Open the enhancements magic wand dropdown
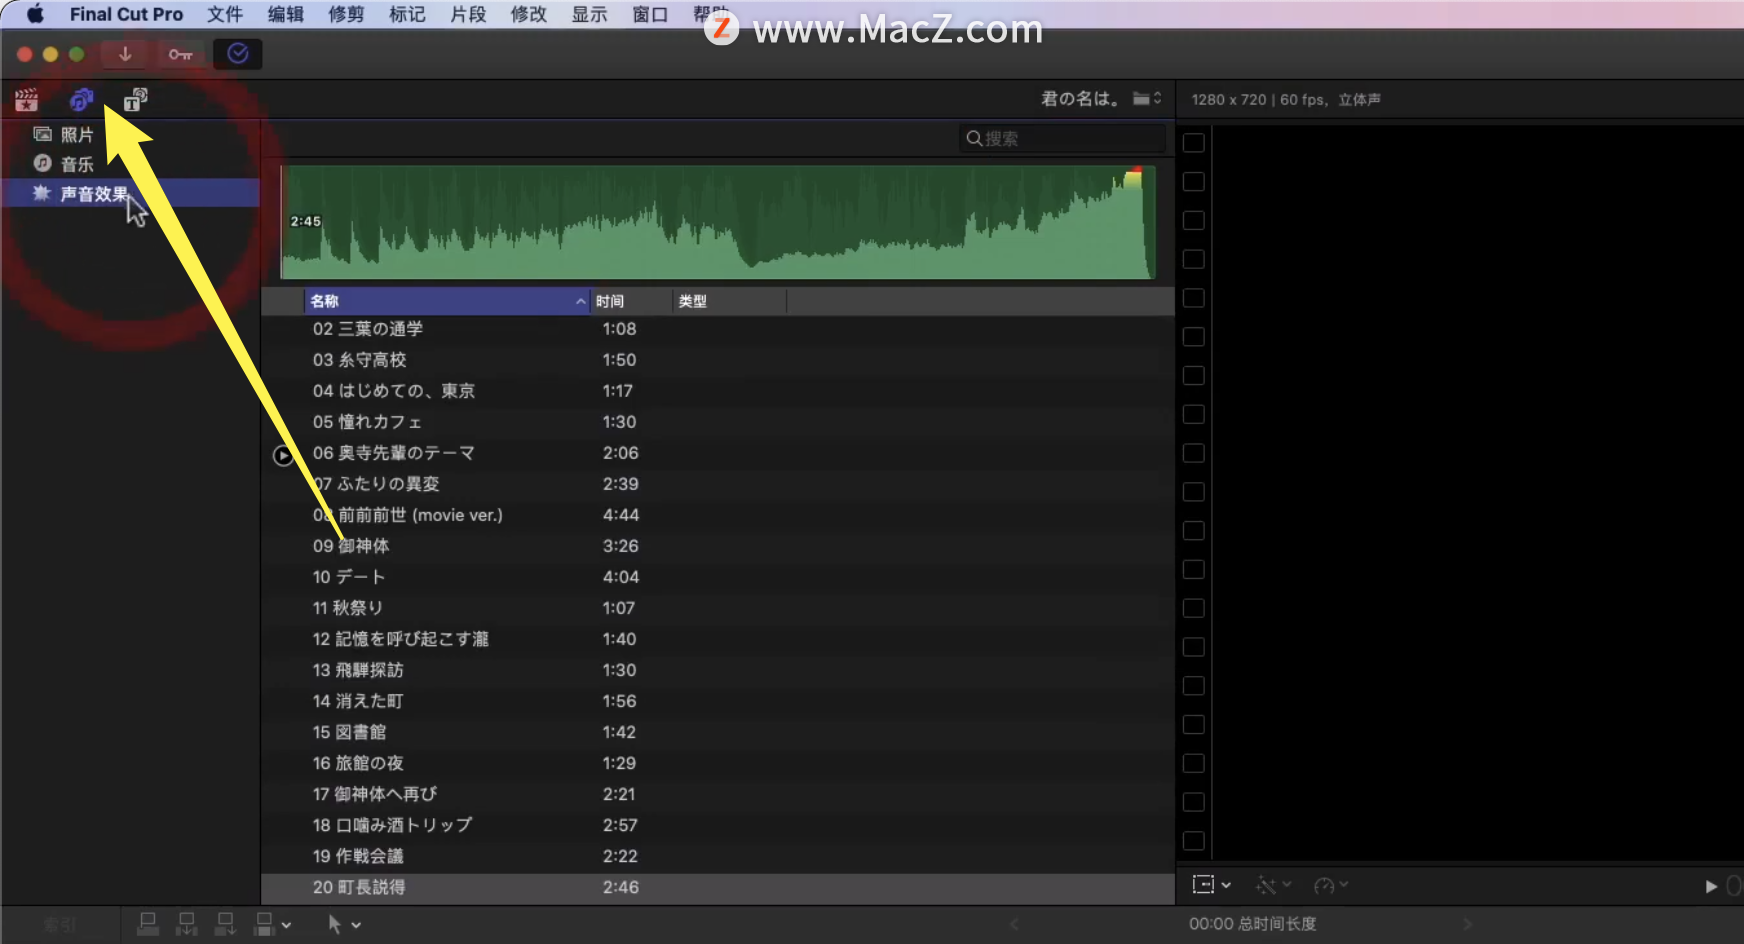This screenshot has width=1744, height=944. [x=1274, y=885]
